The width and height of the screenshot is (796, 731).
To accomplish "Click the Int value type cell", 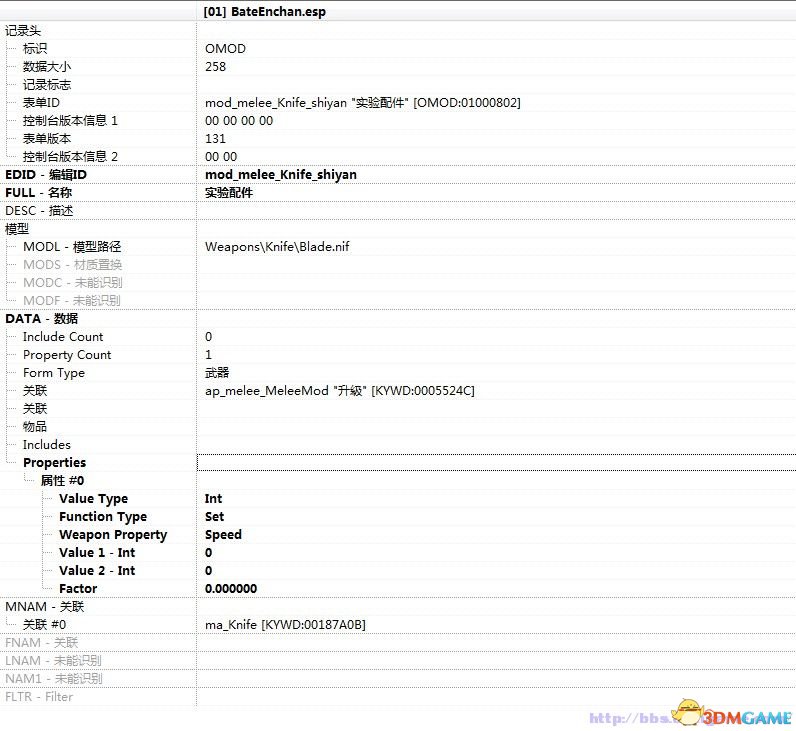I will tap(213, 499).
